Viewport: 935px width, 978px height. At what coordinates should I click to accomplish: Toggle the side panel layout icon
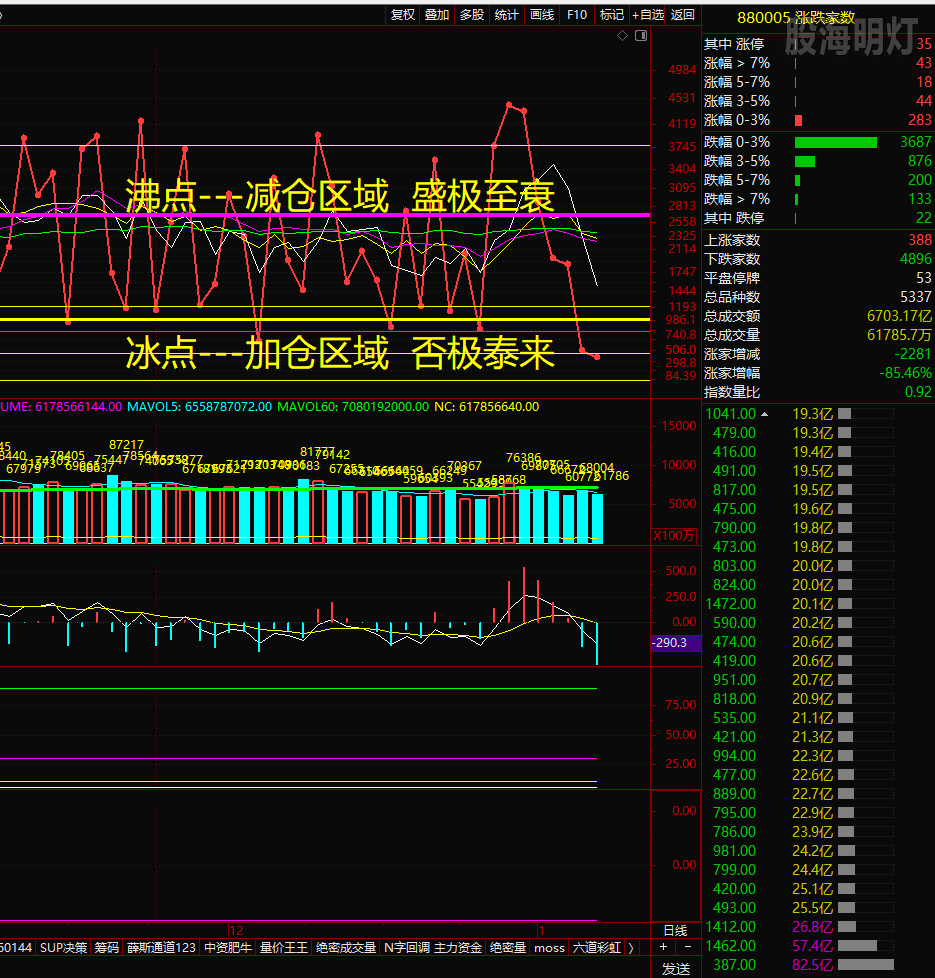tap(641, 36)
